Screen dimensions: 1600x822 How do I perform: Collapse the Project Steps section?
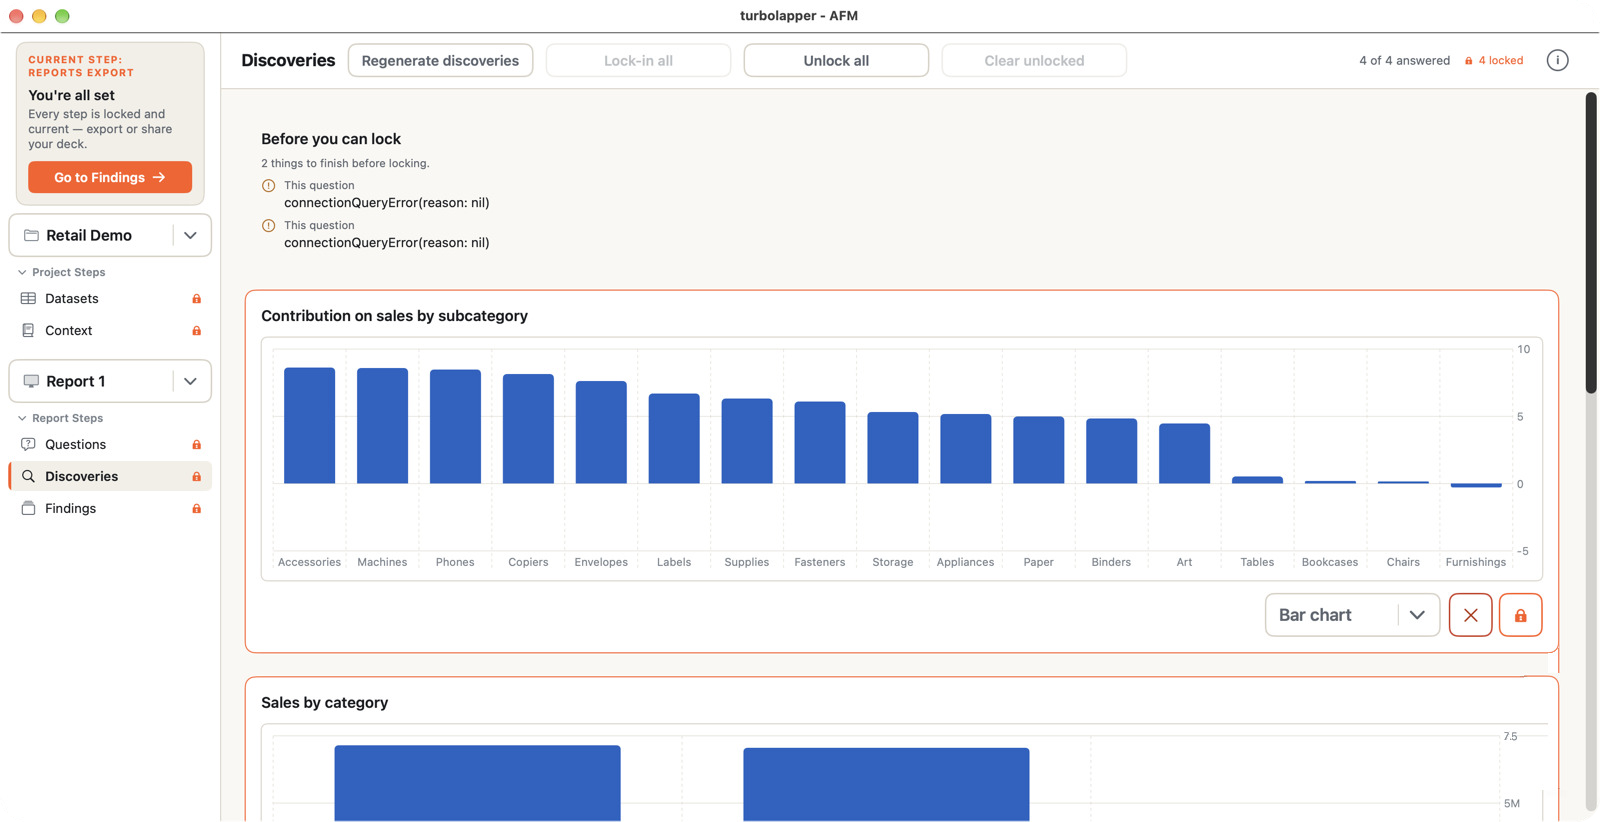[22, 272]
